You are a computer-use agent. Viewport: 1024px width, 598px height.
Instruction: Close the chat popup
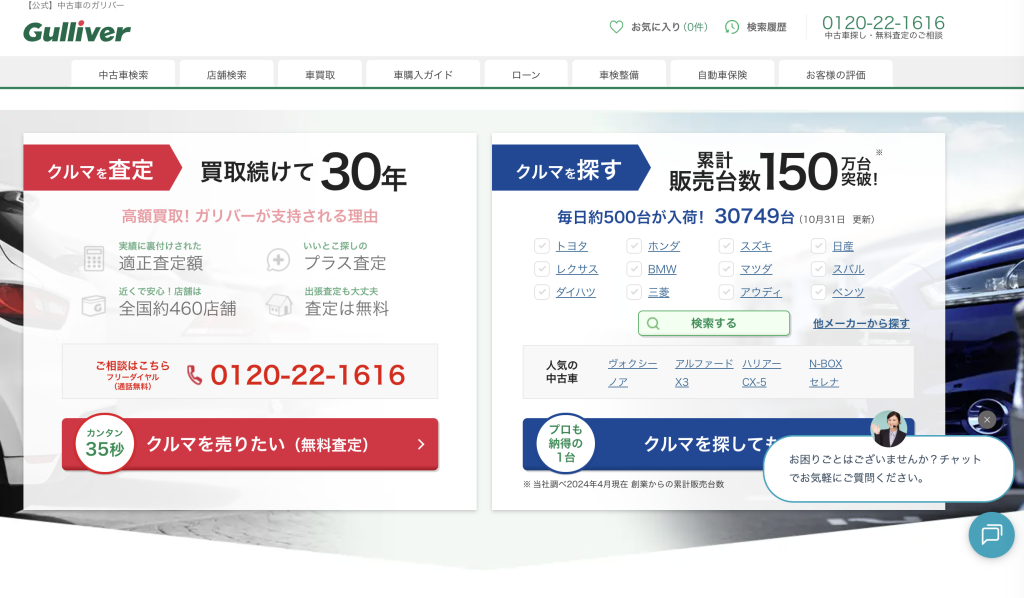pyautogui.click(x=987, y=420)
